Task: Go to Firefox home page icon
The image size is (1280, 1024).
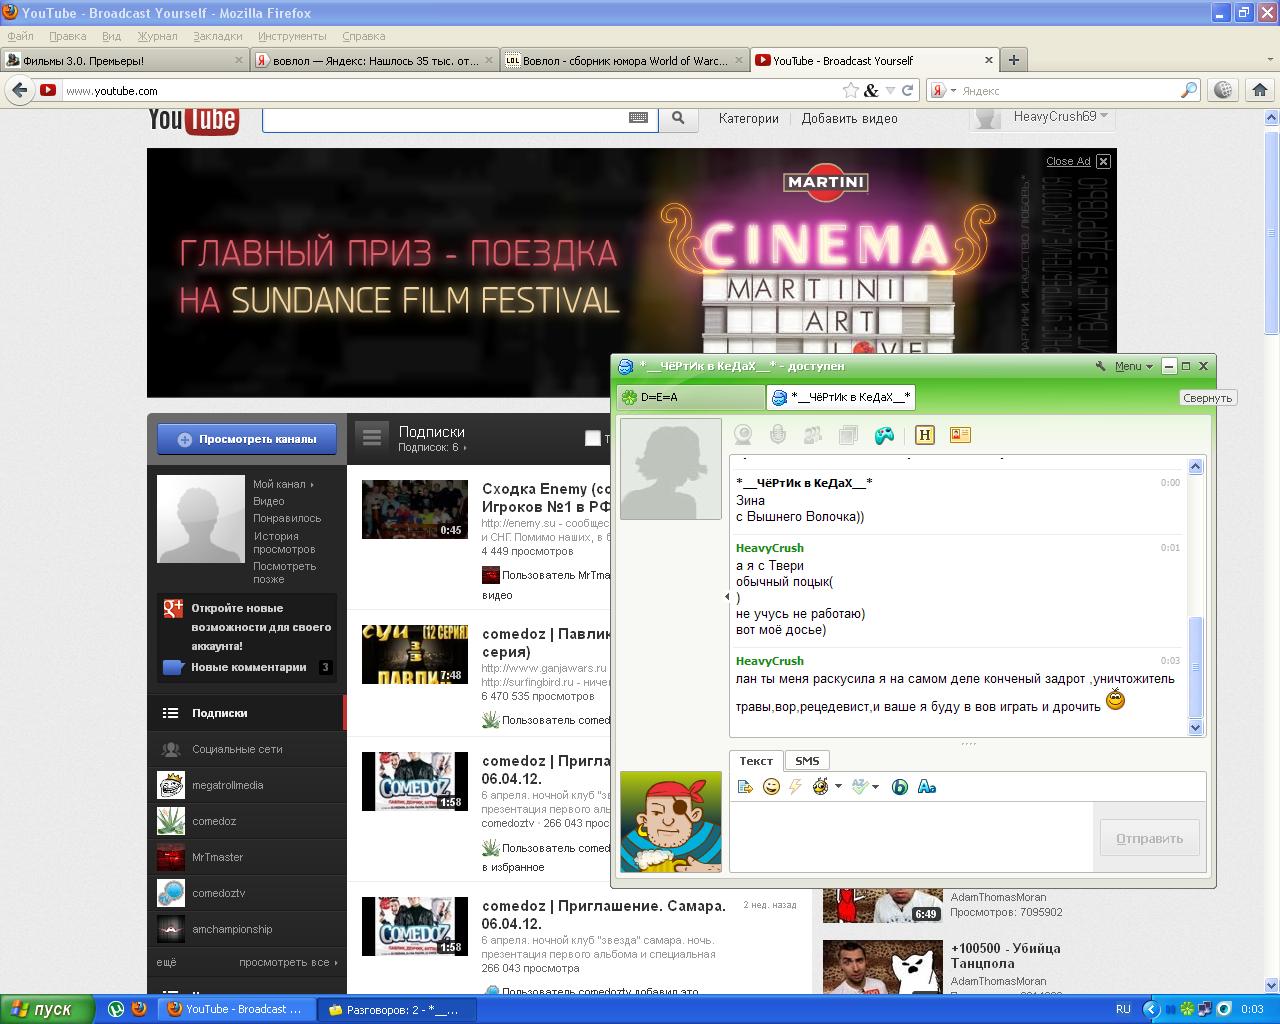Action: 1259,90
